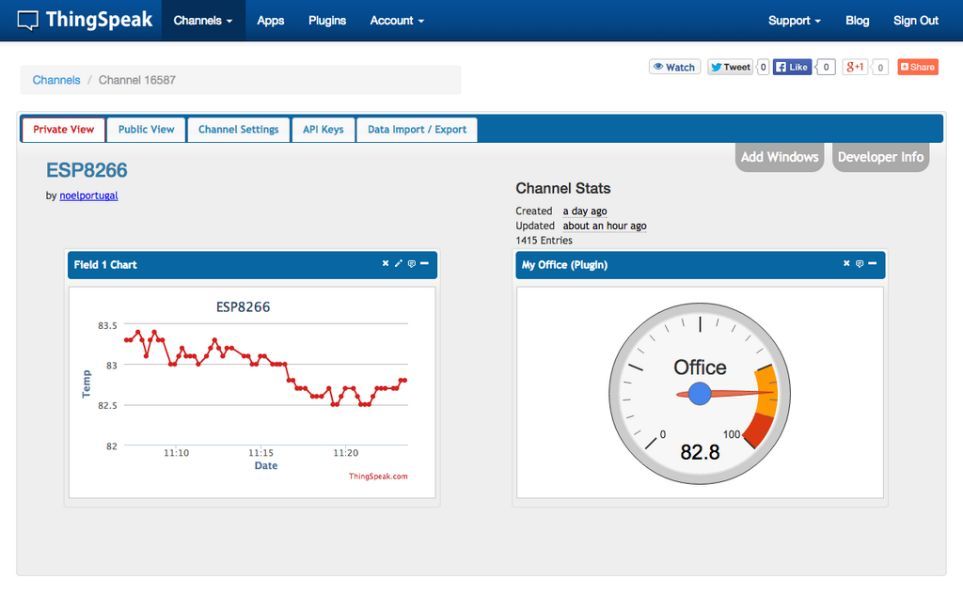Click the orange Share button

918,67
